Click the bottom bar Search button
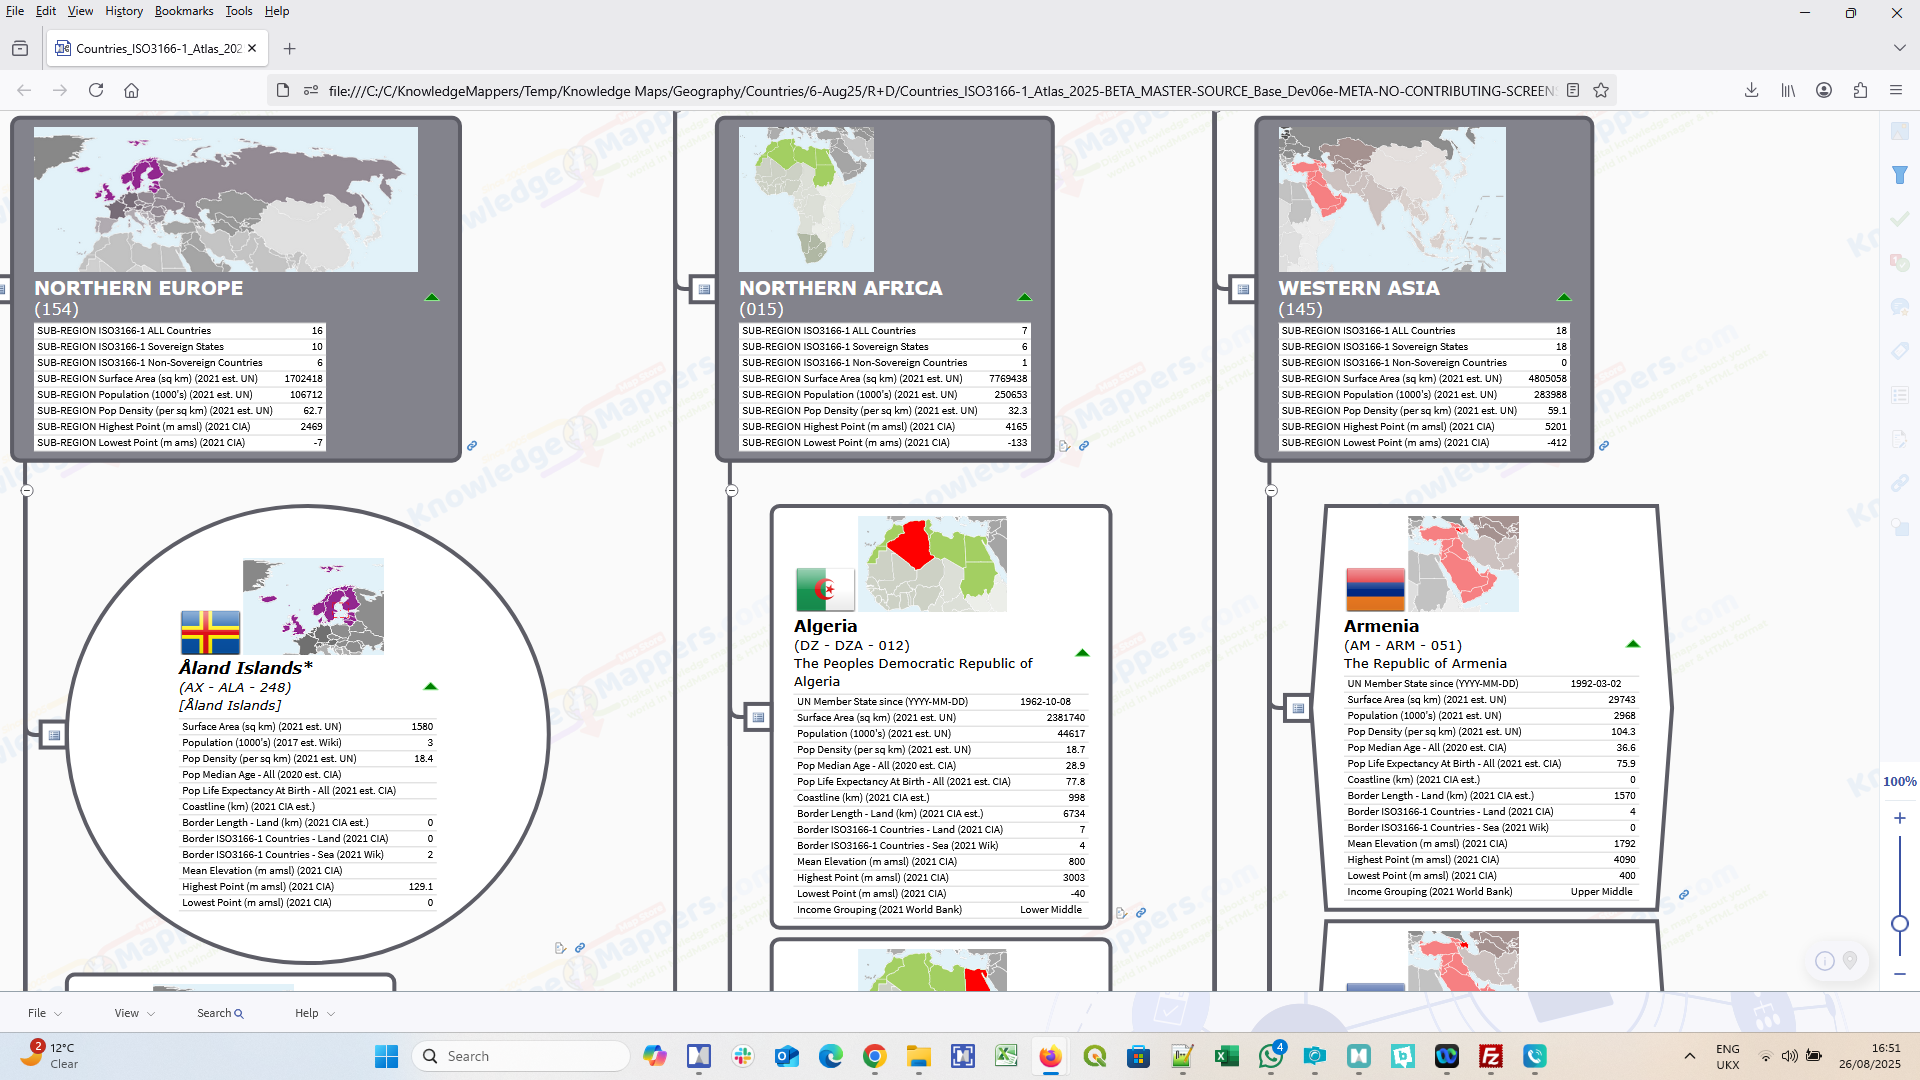Image resolution: width=1920 pixels, height=1080 pixels. coord(220,1013)
